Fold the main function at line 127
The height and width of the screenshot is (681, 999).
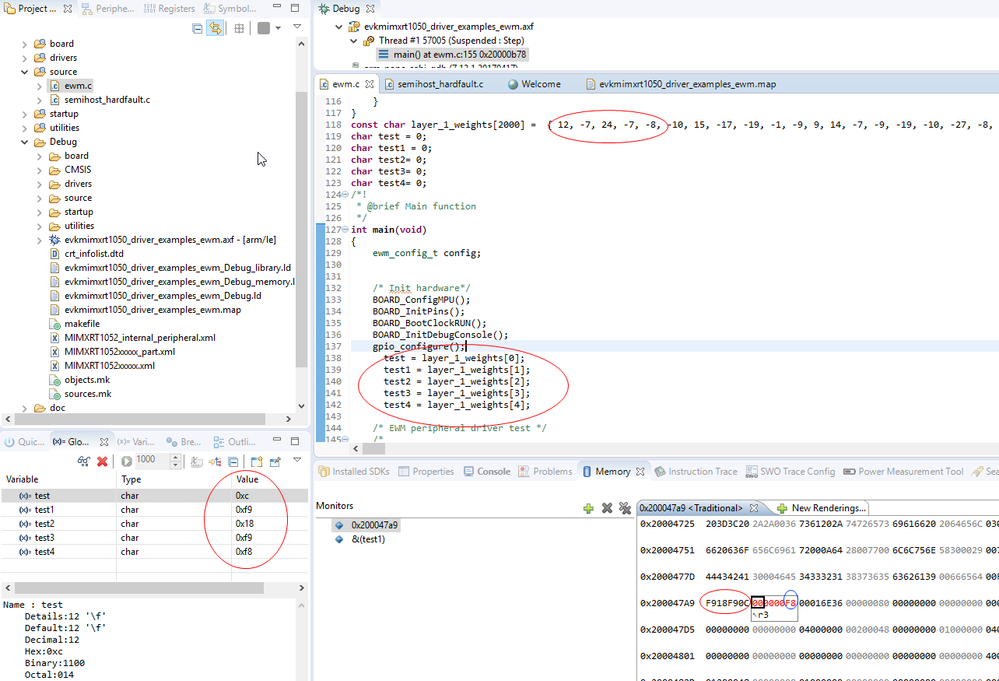point(345,229)
